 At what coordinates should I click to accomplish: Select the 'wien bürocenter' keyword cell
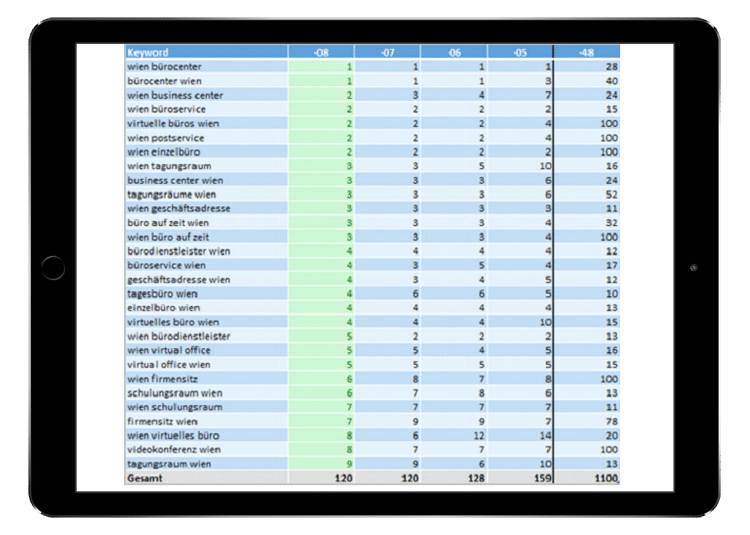pos(205,67)
